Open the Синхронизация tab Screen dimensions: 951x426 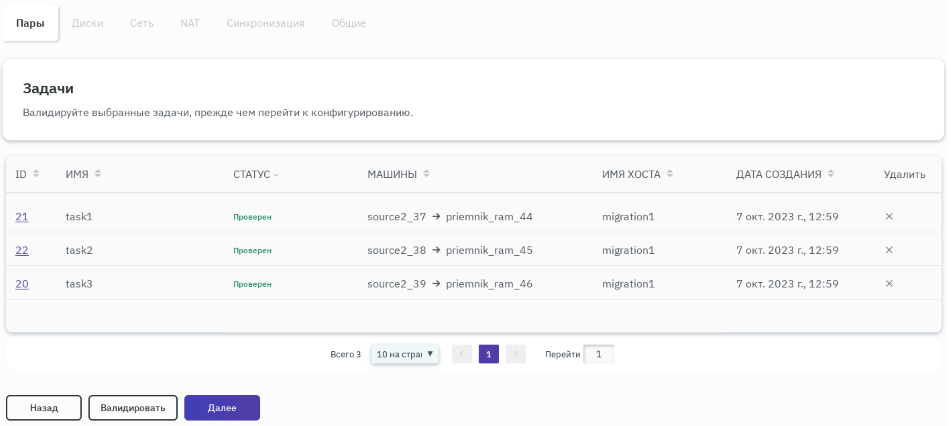(265, 23)
